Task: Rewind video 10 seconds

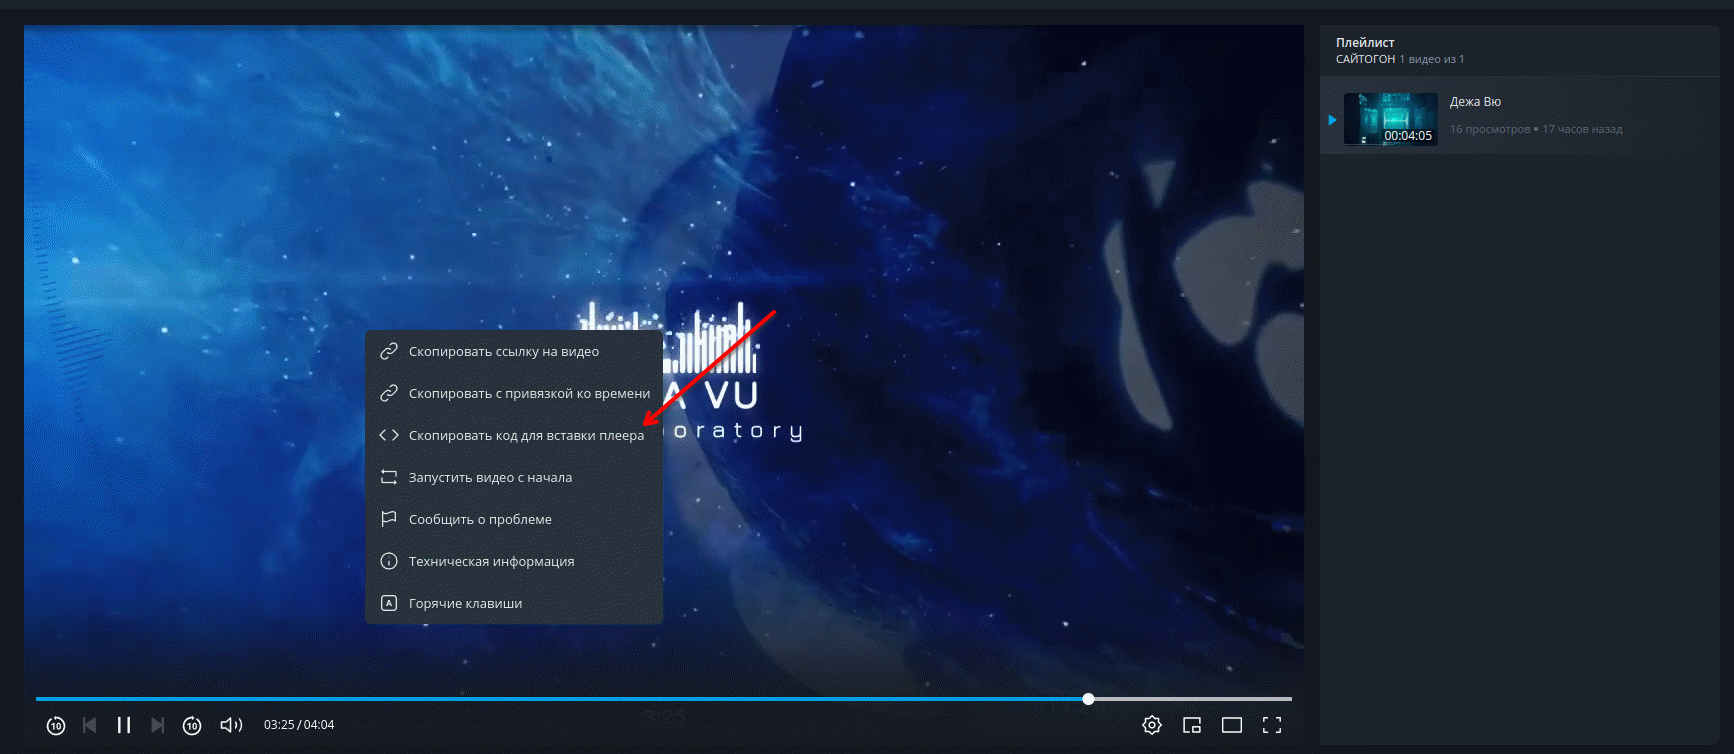Action: 56,725
